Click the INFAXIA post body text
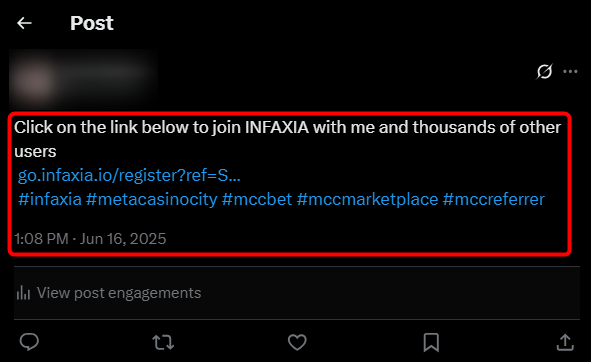The width and height of the screenshot is (591, 362). [288, 139]
